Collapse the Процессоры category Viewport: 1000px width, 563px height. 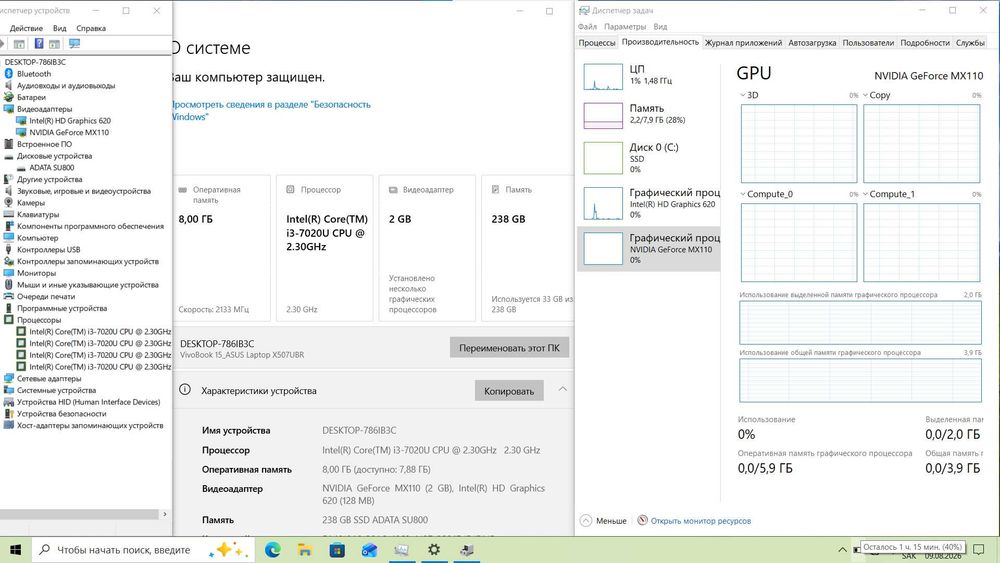coord(39,320)
